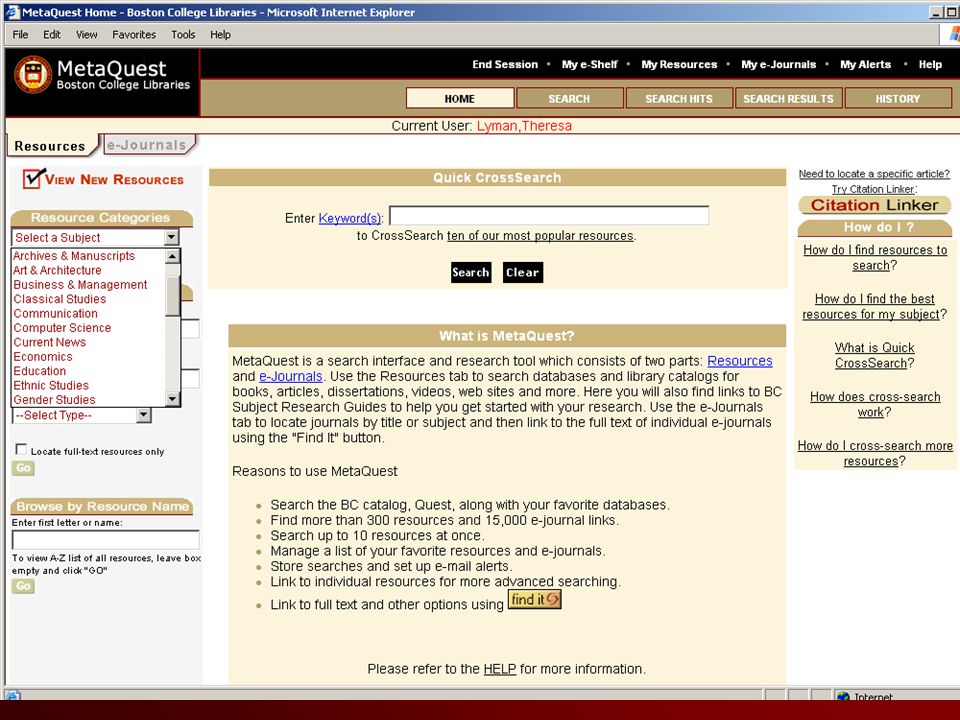This screenshot has width=960, height=720.
Task: Select Economics subject
Action: pos(43,356)
